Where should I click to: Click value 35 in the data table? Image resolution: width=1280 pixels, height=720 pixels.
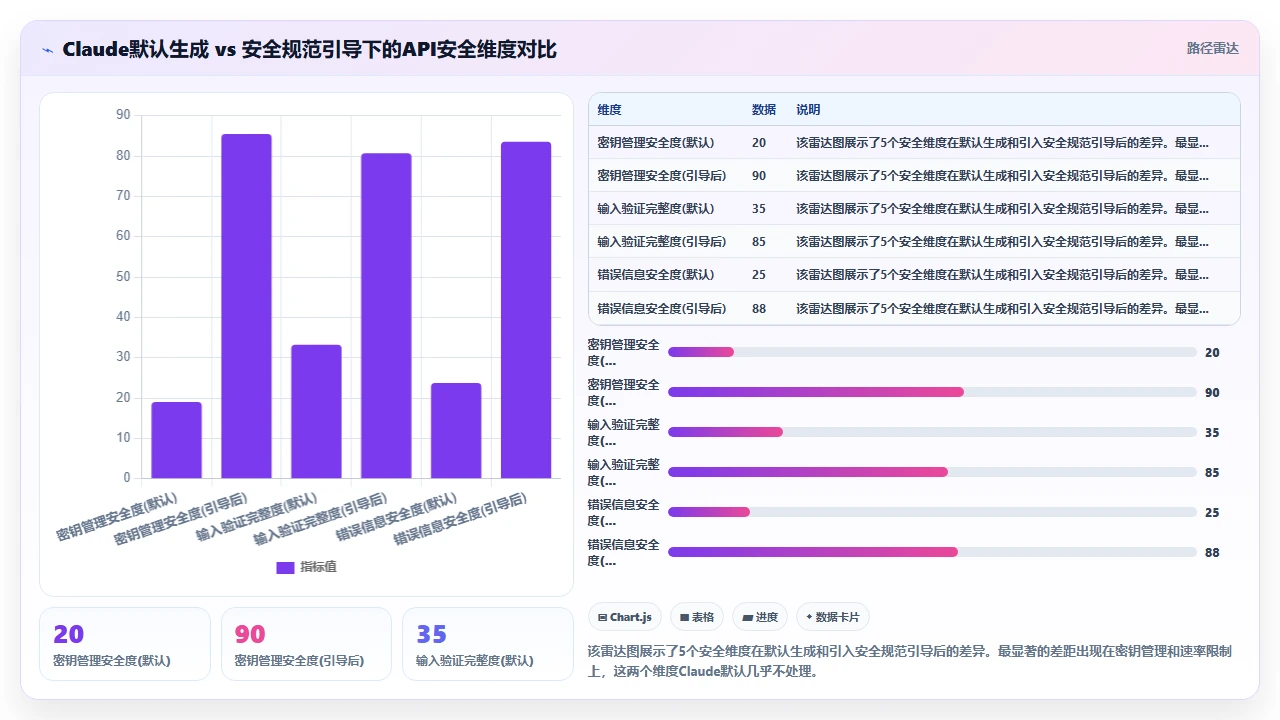(x=759, y=209)
